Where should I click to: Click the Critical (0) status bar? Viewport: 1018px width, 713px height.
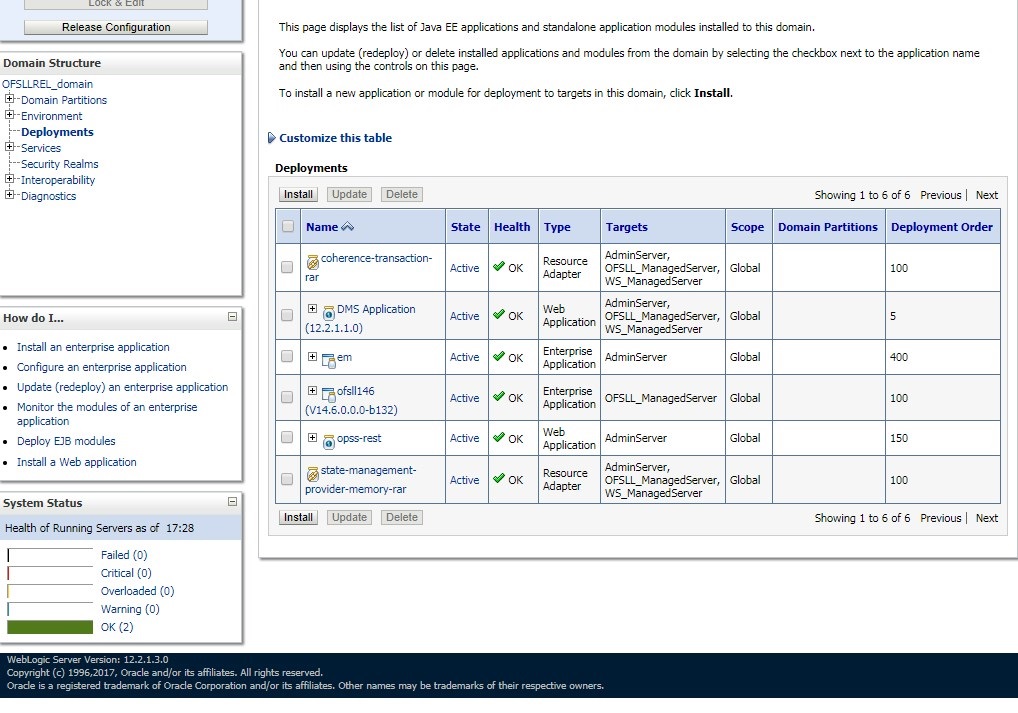(x=50, y=573)
